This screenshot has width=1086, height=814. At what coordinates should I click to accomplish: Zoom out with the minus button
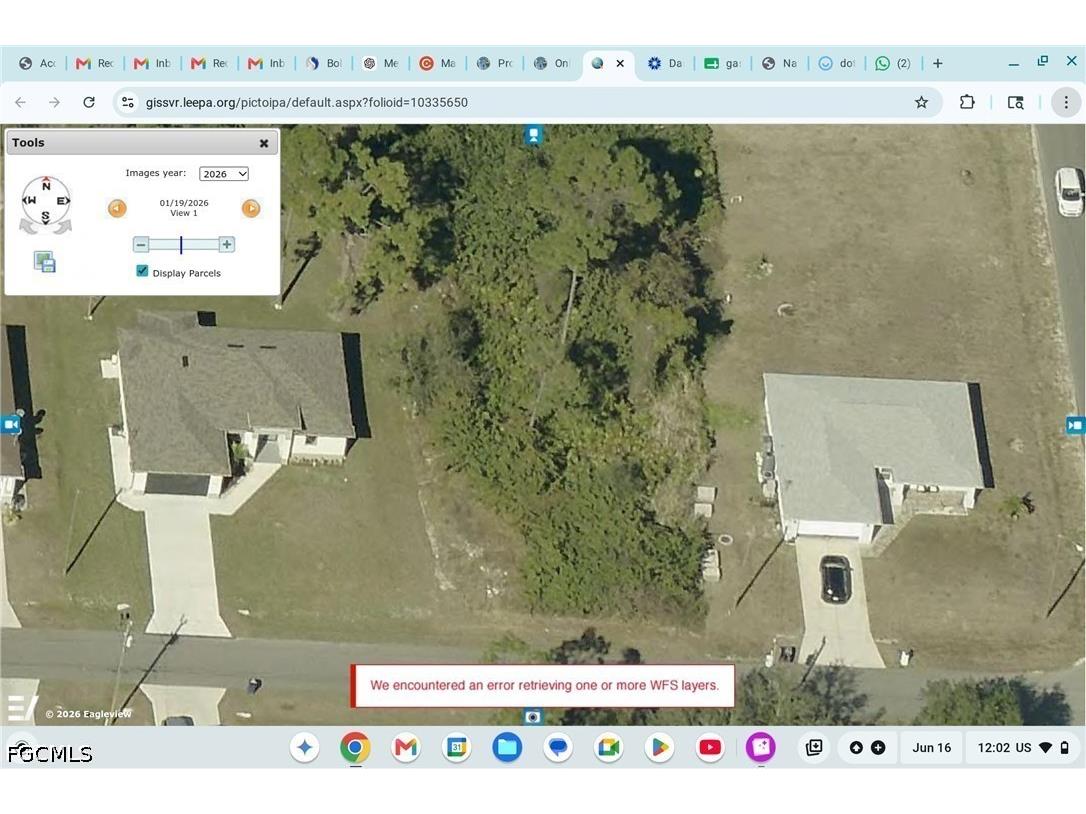[141, 245]
